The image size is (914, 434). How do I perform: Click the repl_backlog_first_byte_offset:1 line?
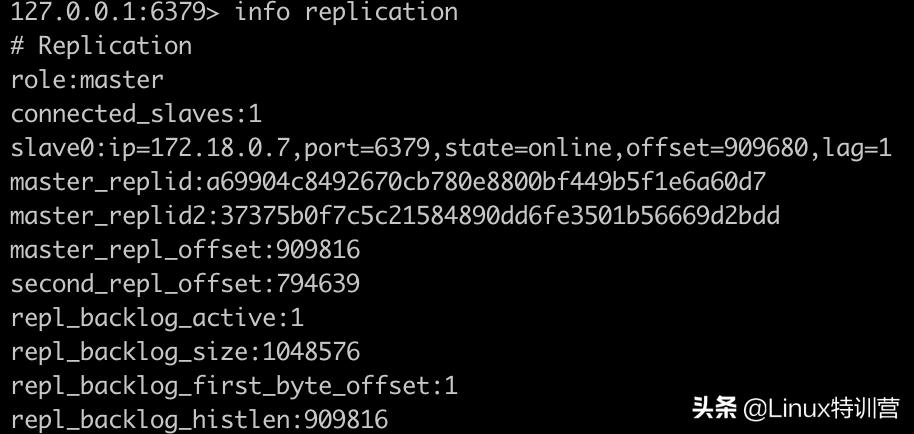[234, 386]
